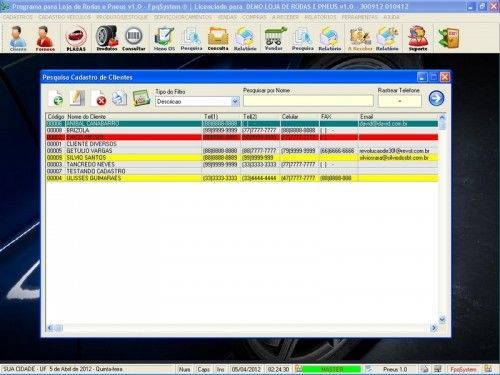The height and width of the screenshot is (375, 500).
Task: Click the Rastrear Telefone field
Action: pos(400,101)
